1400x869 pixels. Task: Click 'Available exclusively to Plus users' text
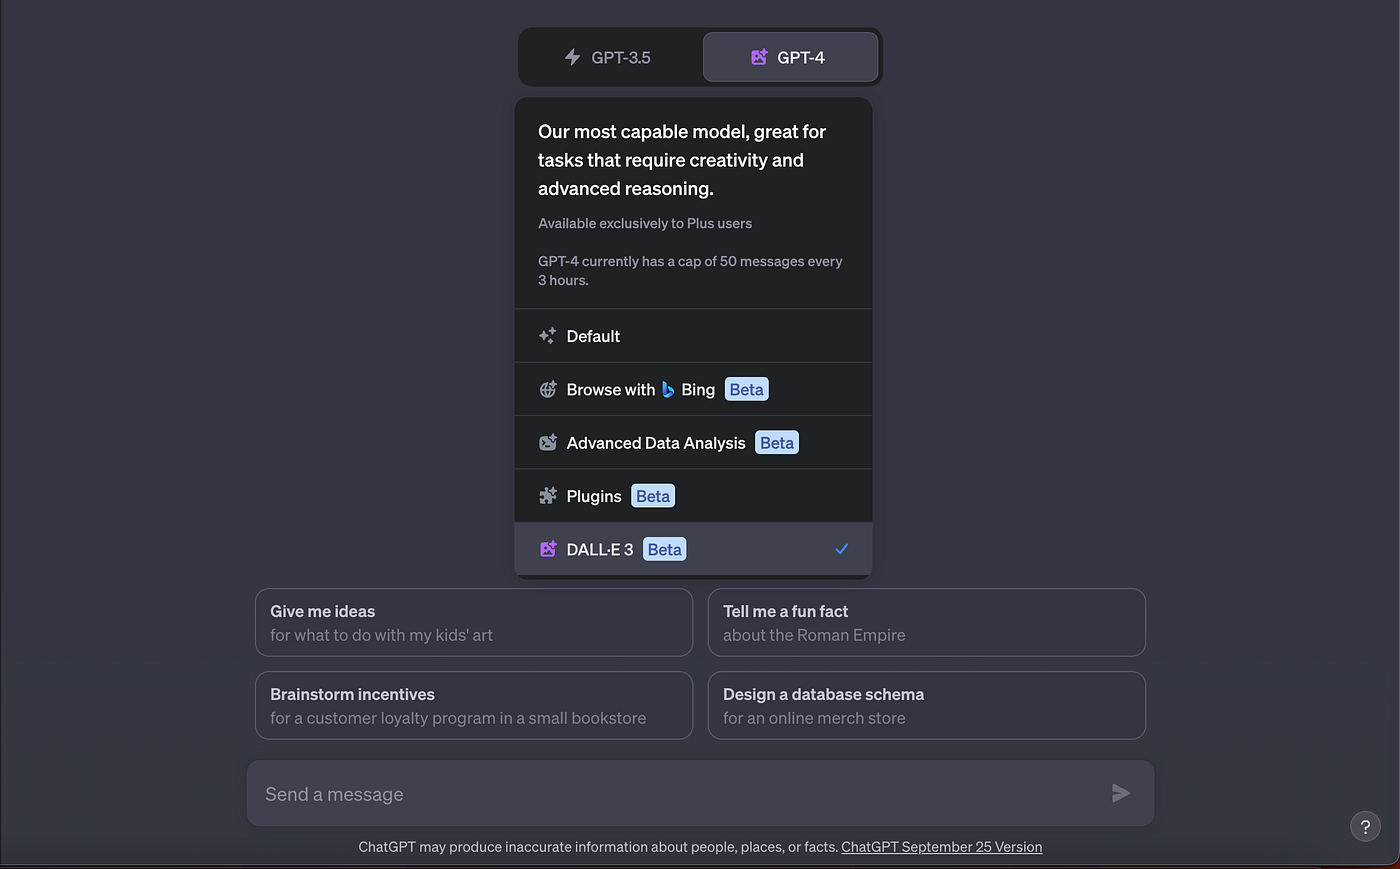click(x=645, y=223)
